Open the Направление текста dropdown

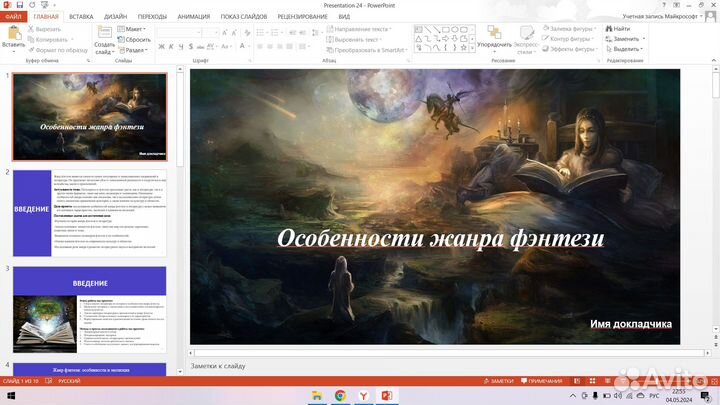coord(359,29)
